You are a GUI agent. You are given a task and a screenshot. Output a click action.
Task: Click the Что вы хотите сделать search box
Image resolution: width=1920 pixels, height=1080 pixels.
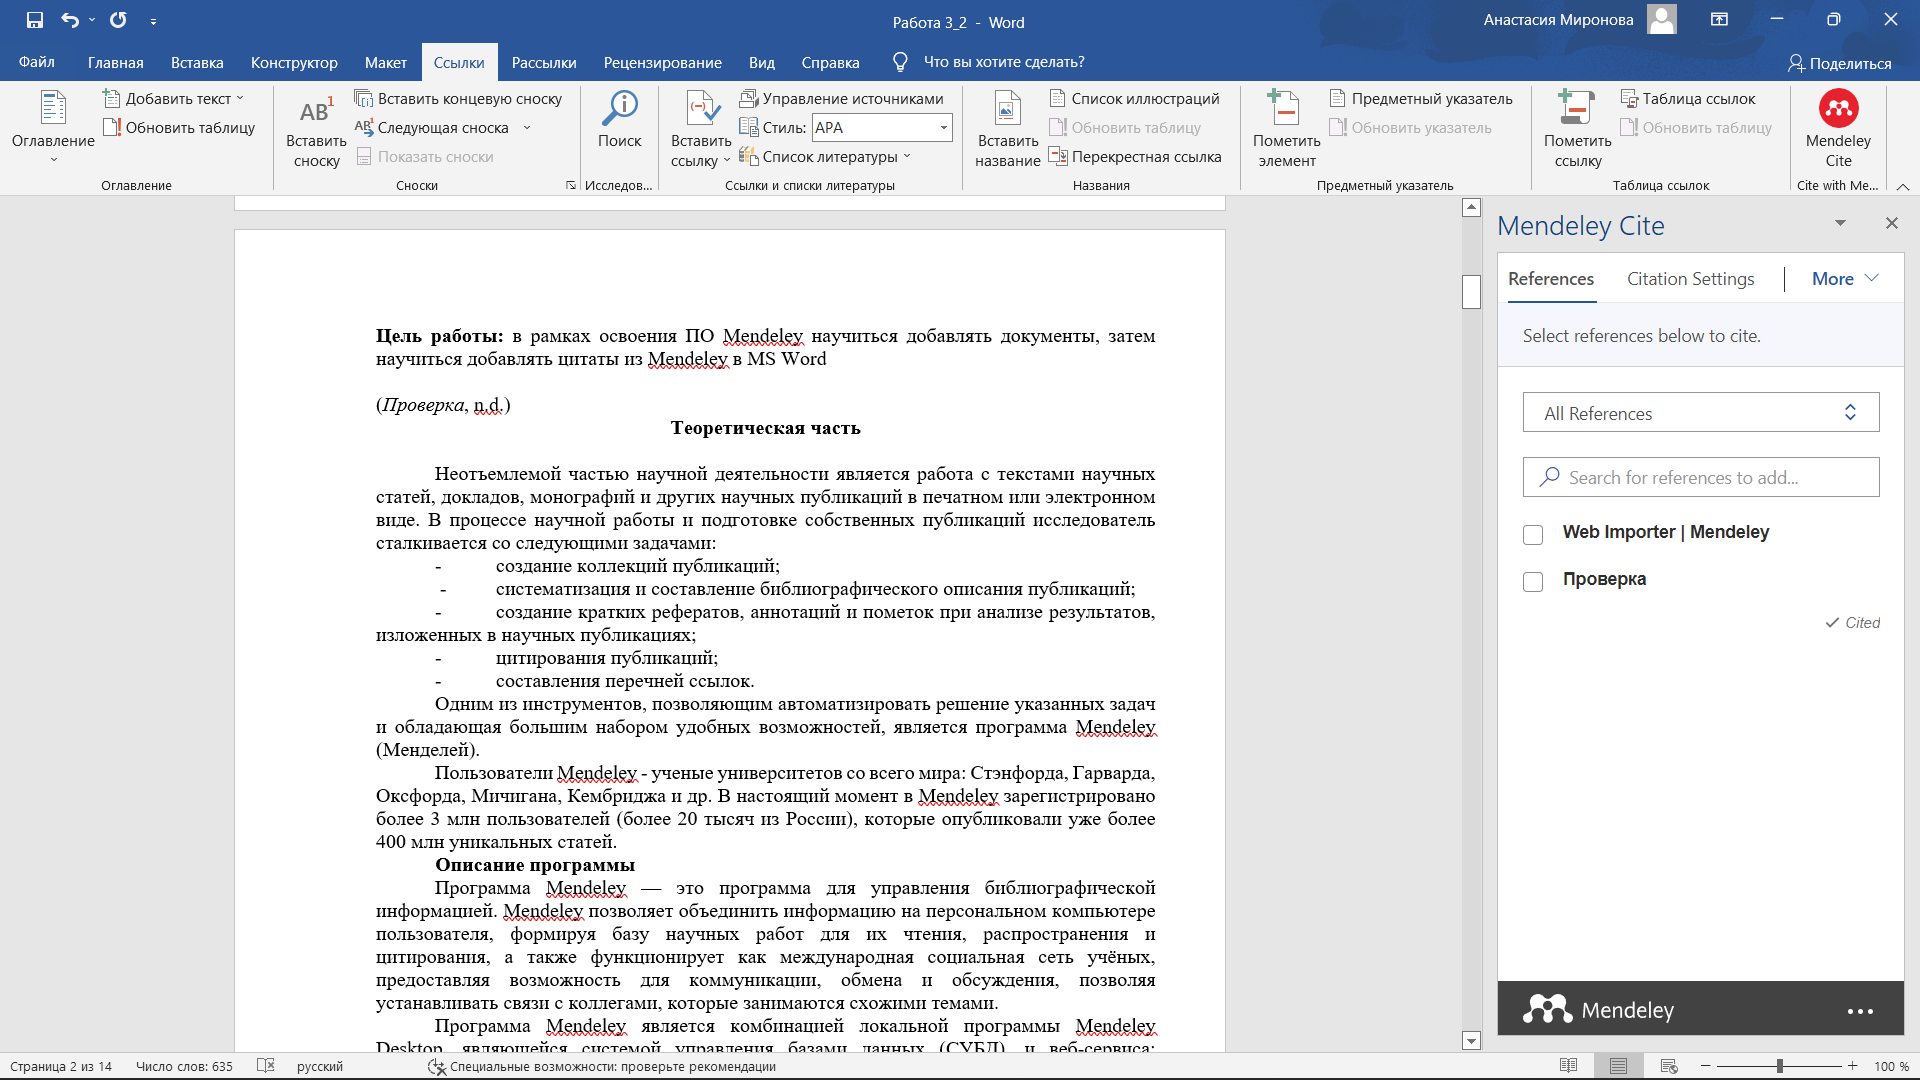tap(1003, 62)
